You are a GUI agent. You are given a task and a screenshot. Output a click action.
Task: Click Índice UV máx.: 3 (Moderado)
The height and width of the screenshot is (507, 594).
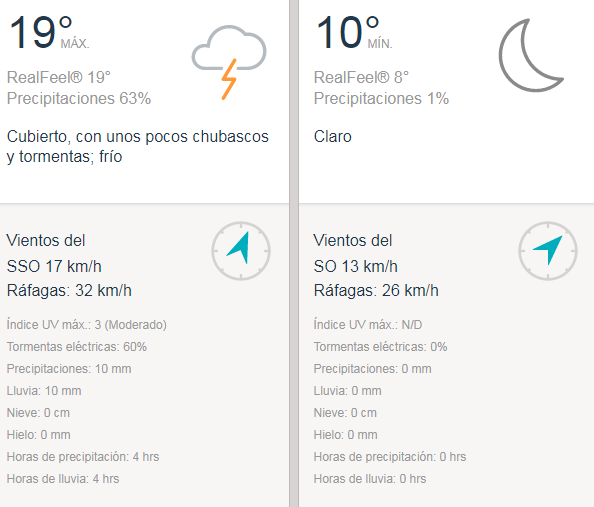pos(87,325)
